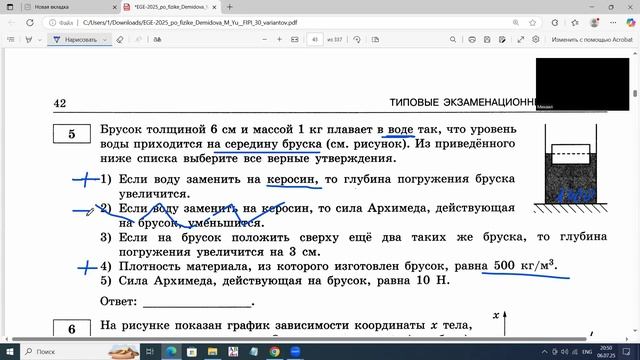Click the address bar with PDF path
Viewport: 640px width, 360px height.
point(190,23)
